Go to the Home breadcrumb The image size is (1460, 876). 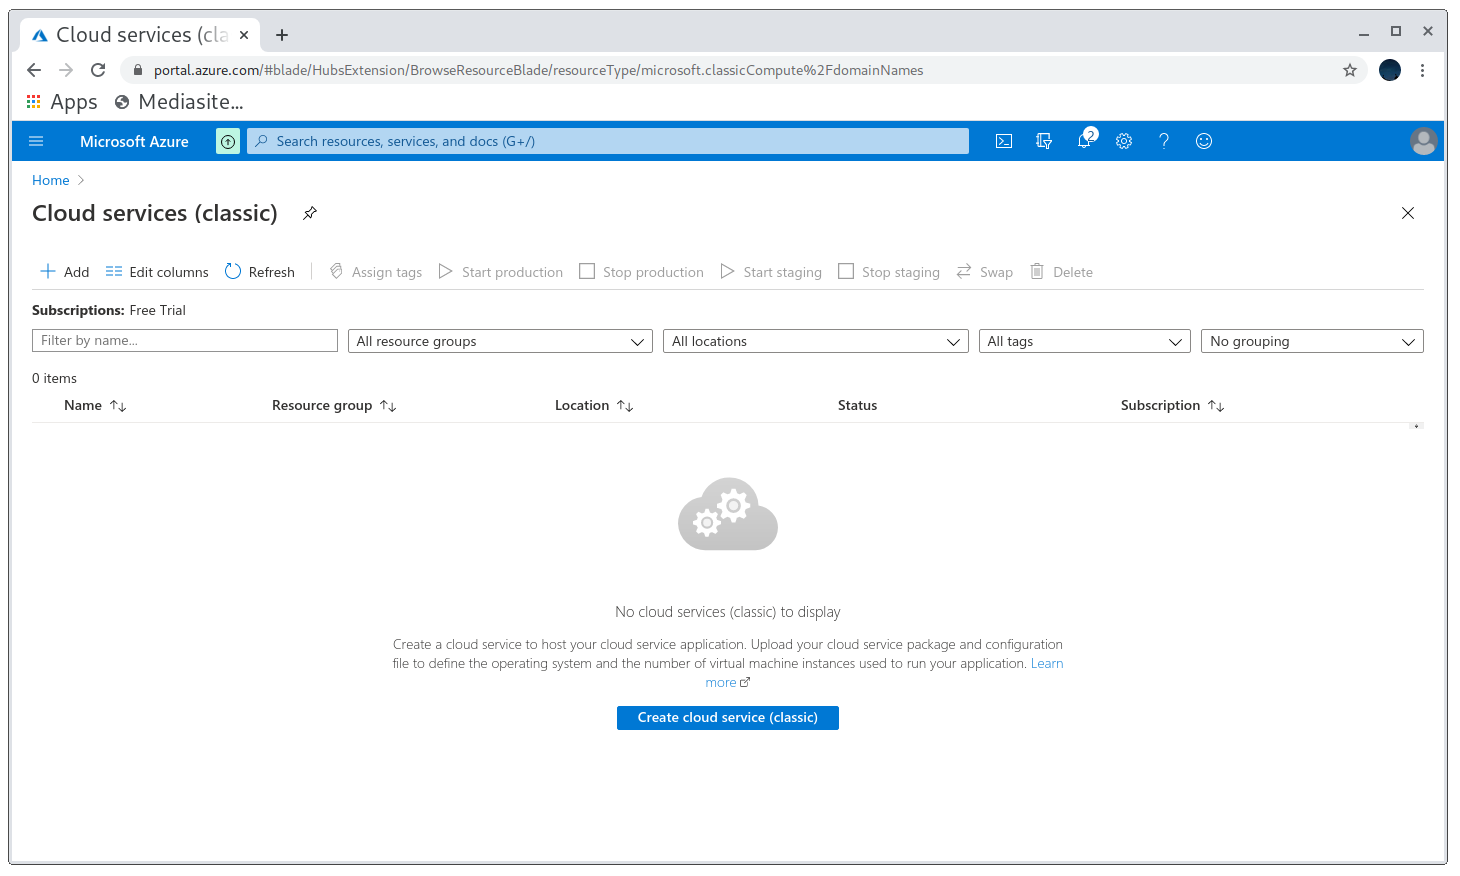coord(51,180)
